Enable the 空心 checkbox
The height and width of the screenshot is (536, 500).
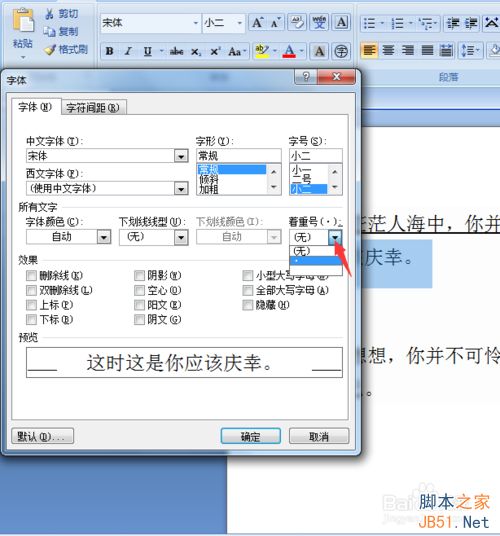[x=139, y=291]
